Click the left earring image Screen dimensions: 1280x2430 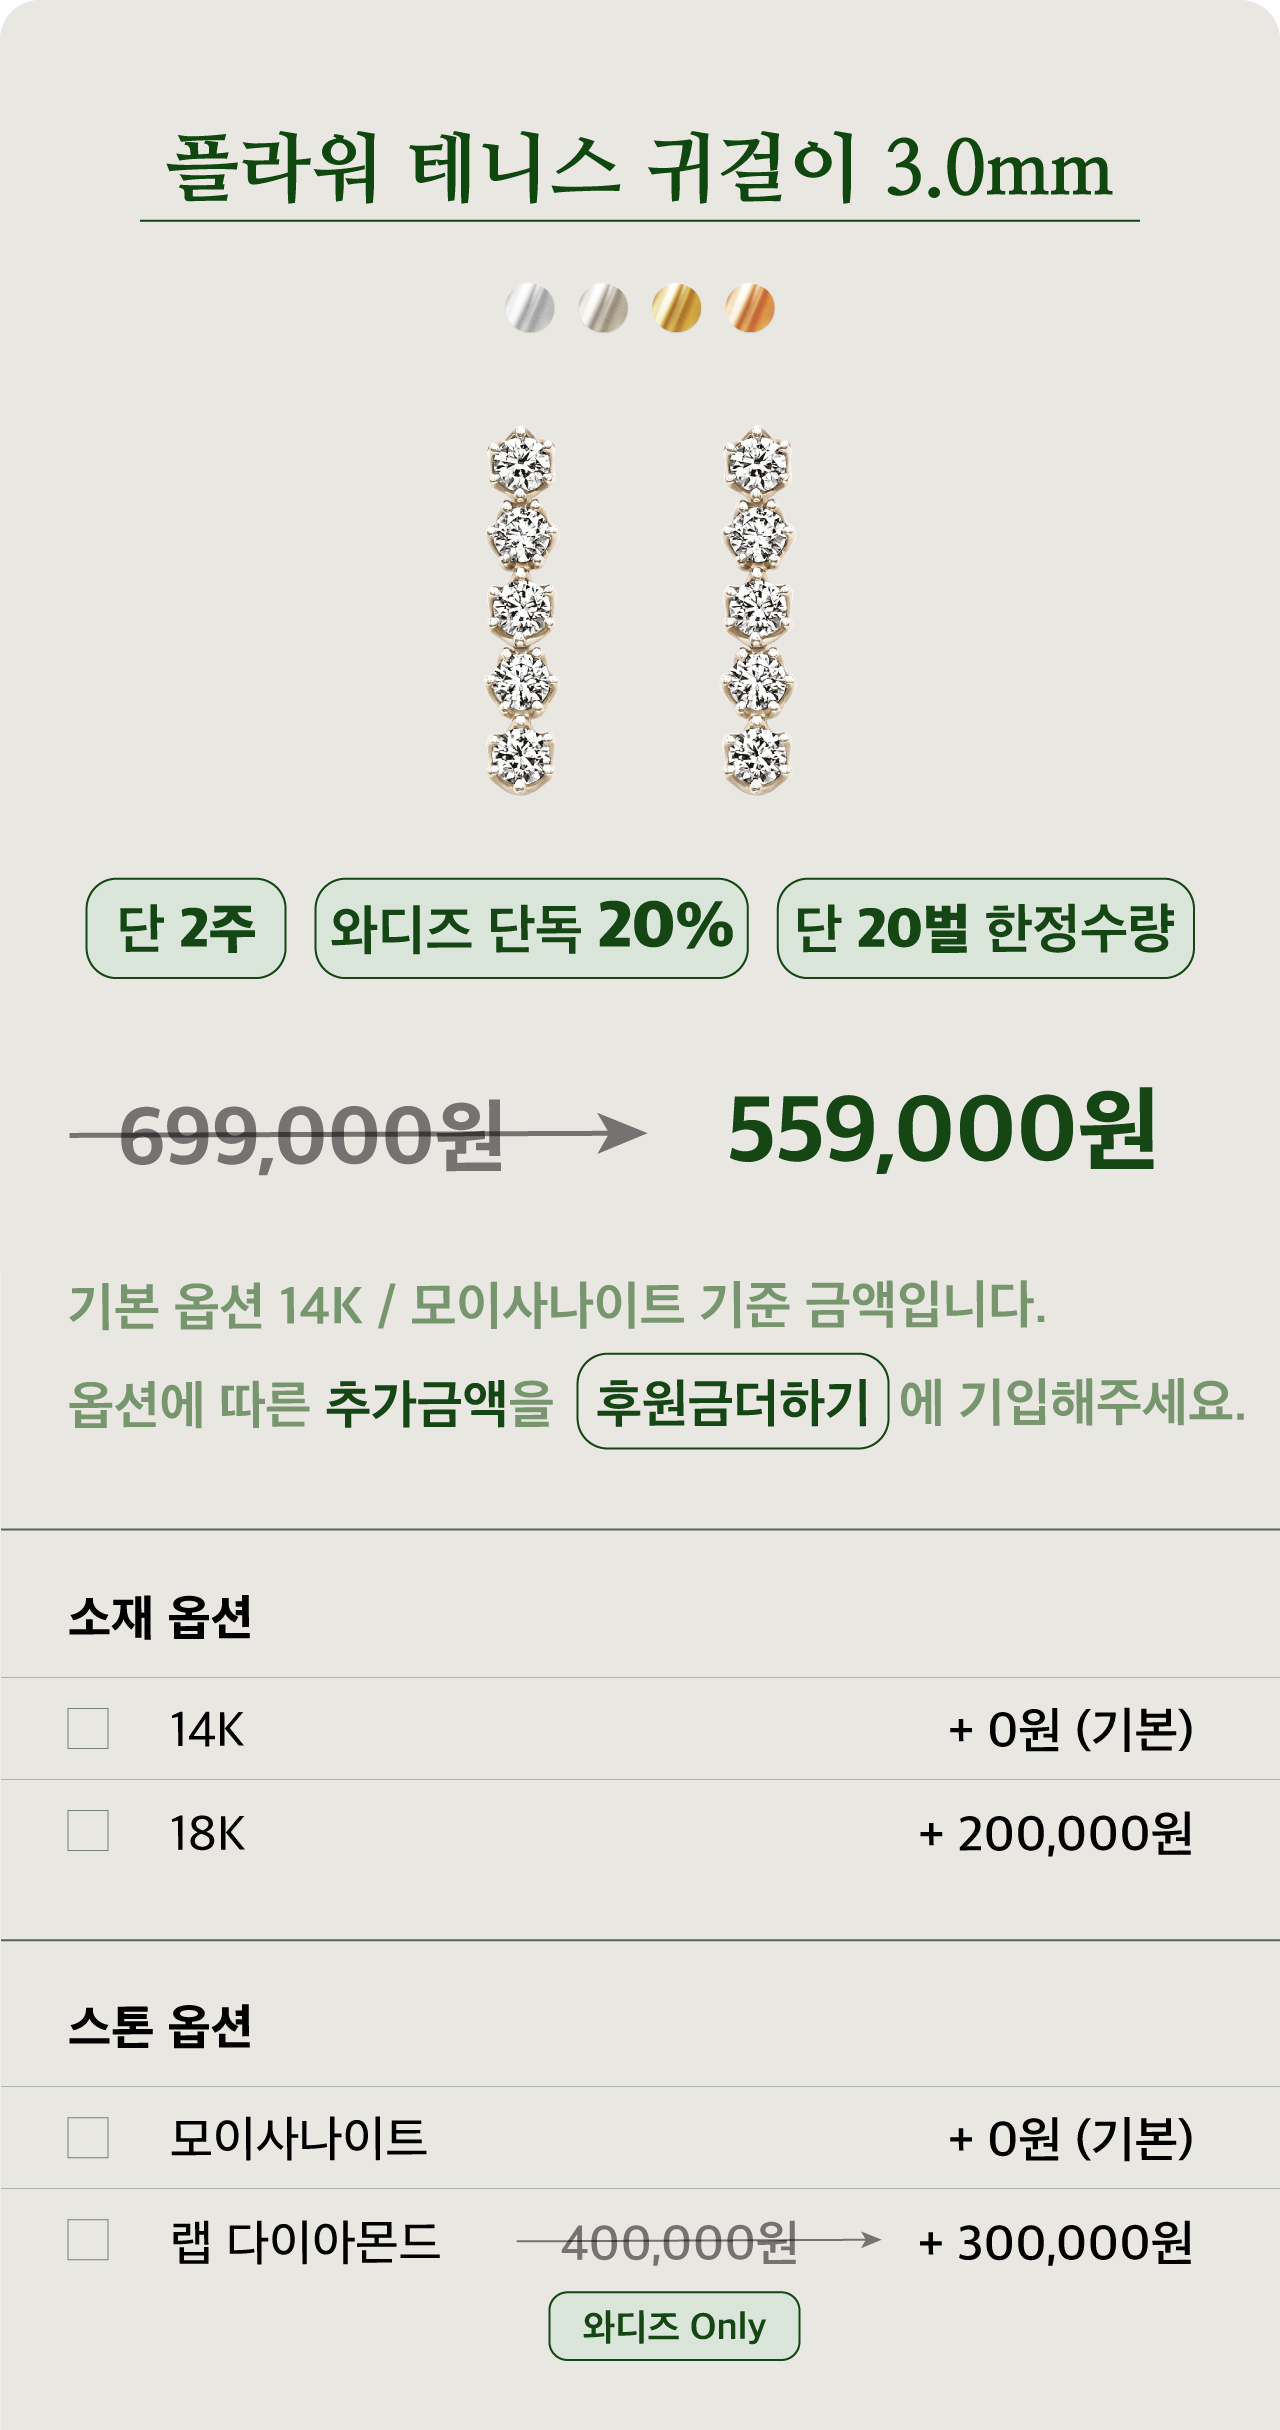(521, 611)
